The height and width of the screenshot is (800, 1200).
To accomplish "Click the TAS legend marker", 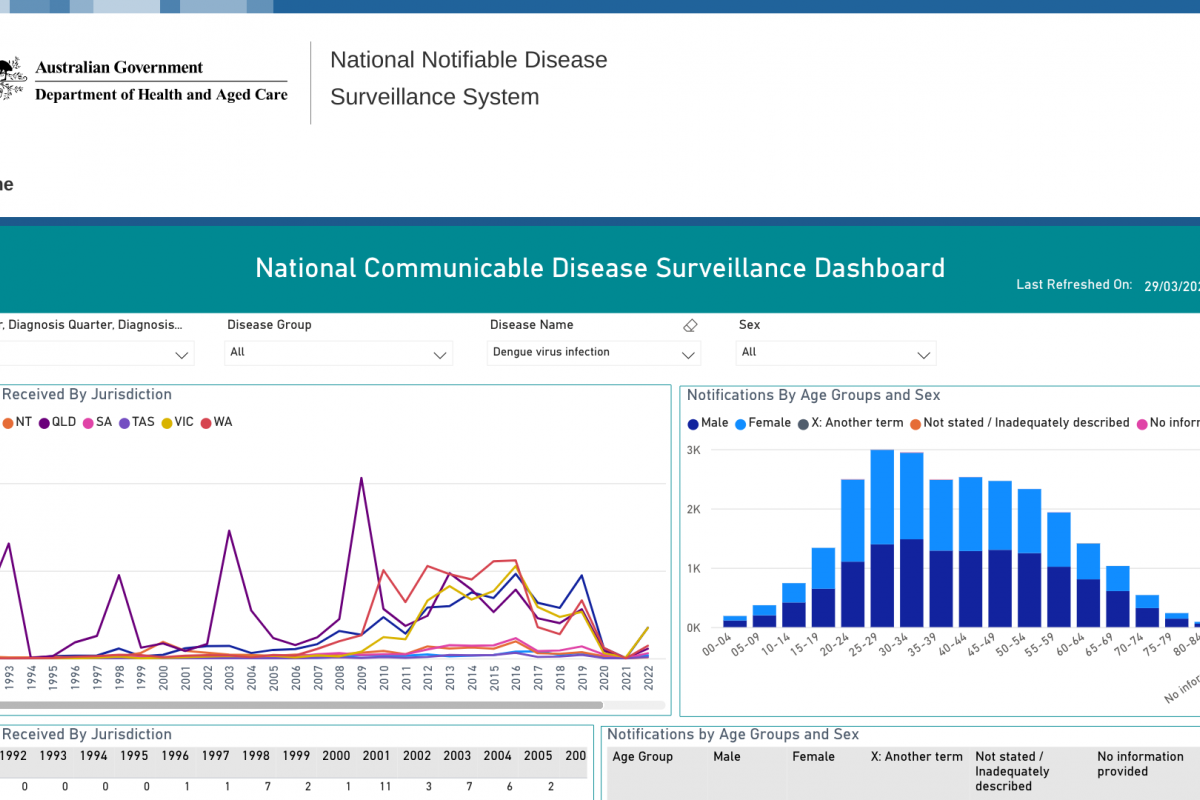I will click(x=125, y=423).
